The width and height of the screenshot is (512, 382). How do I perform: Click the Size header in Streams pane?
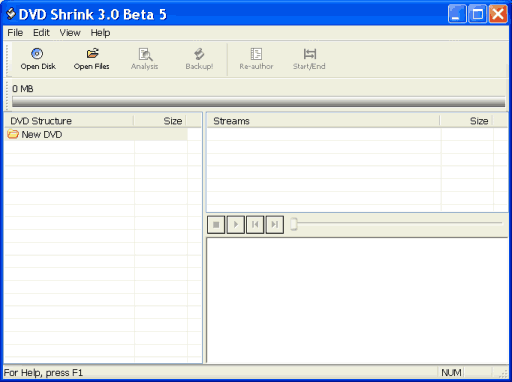[x=466, y=121]
